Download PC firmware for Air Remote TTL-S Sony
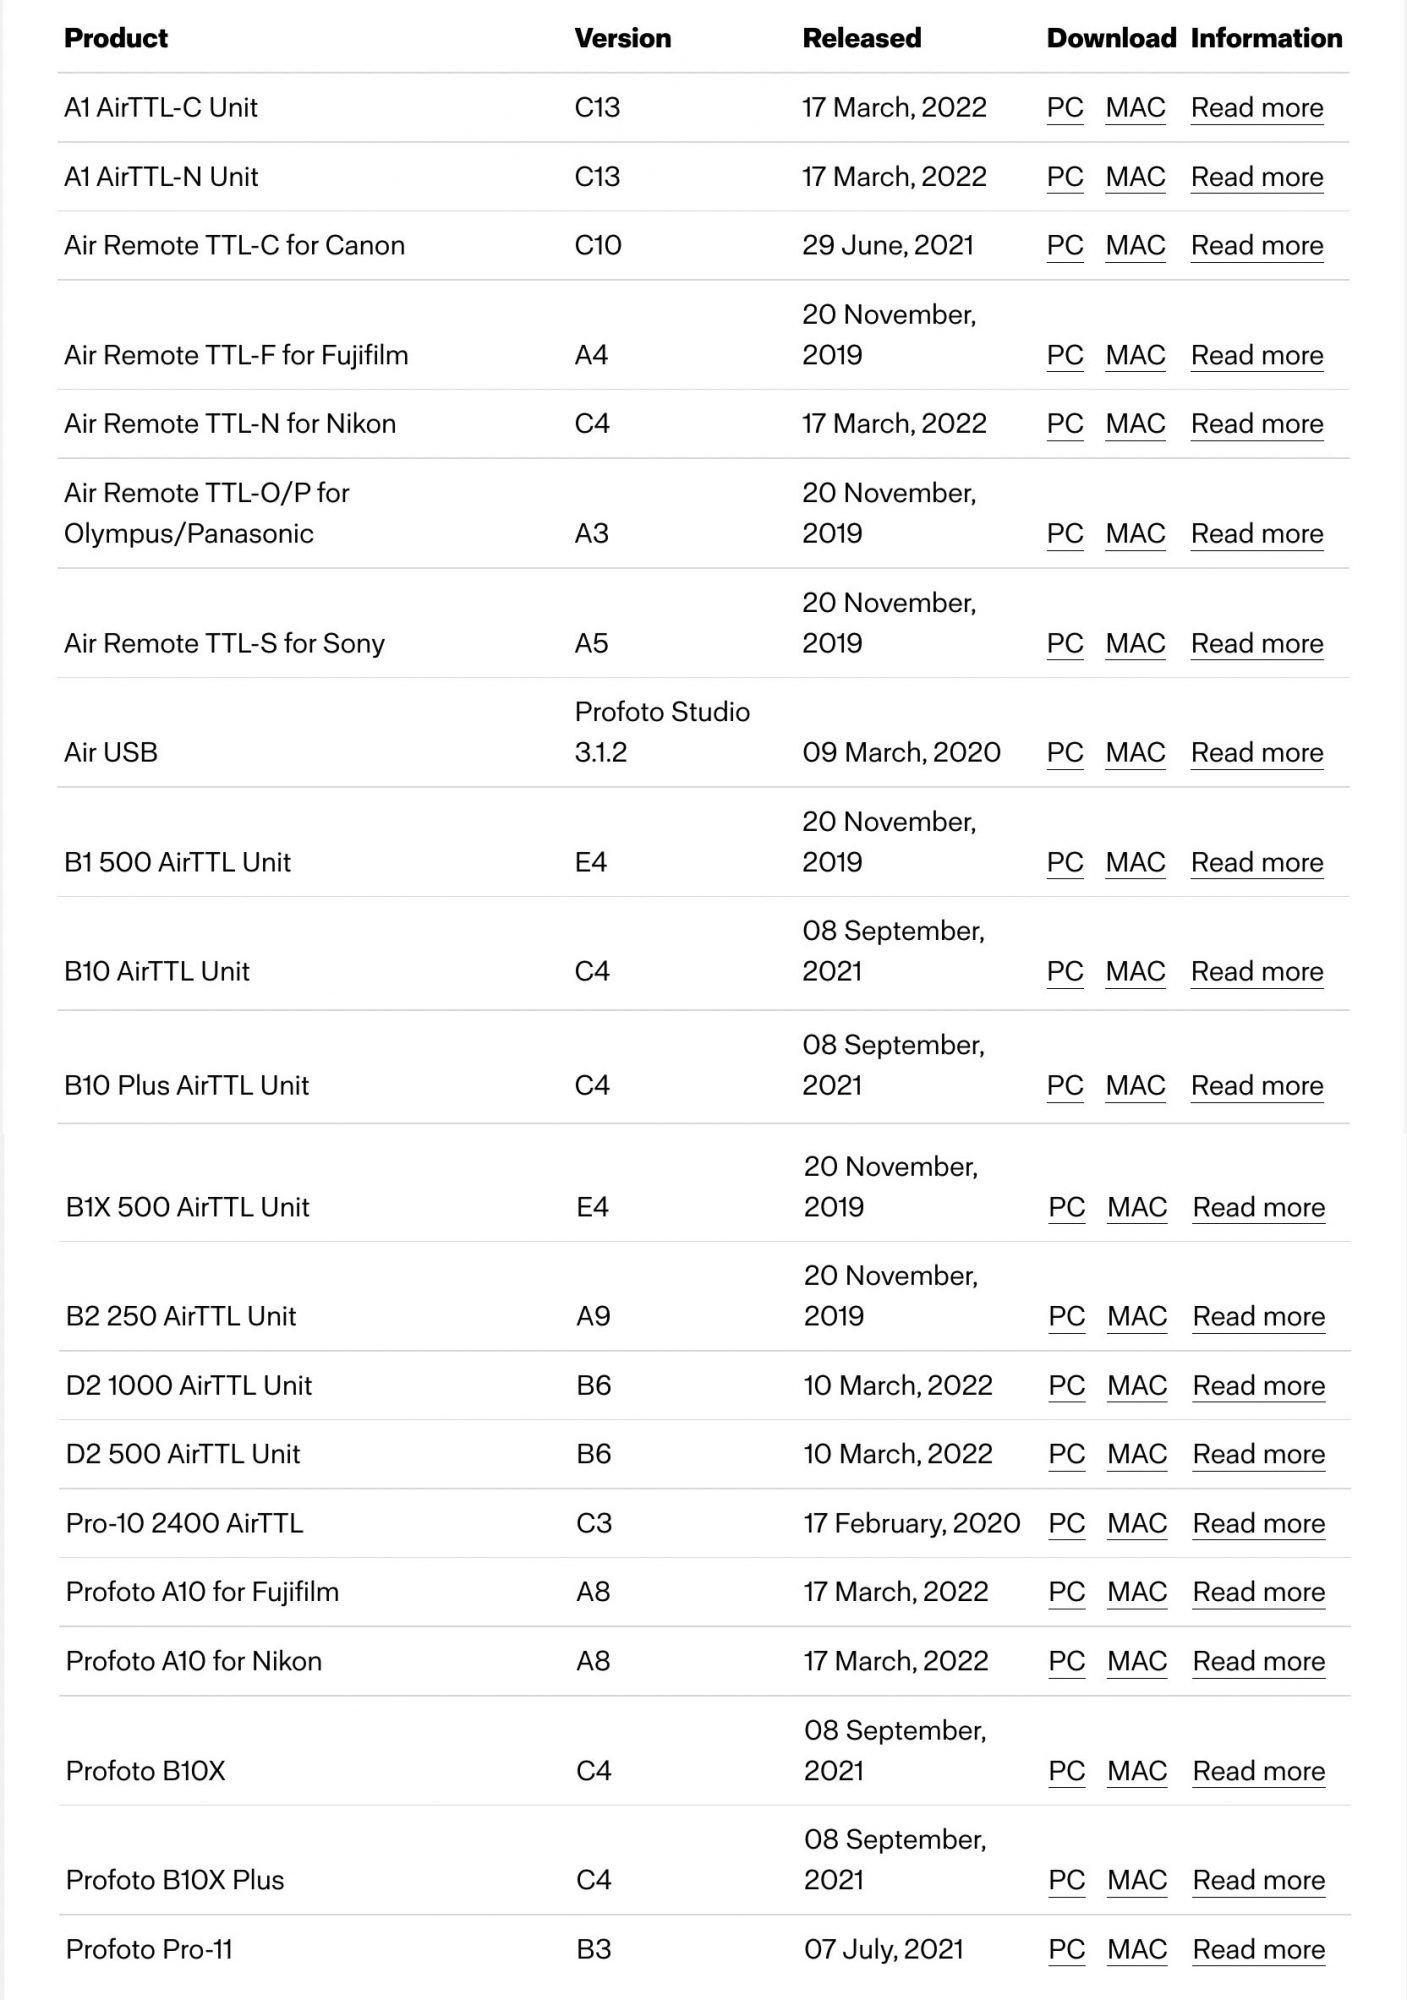The height and width of the screenshot is (2000, 1407). (x=1065, y=643)
